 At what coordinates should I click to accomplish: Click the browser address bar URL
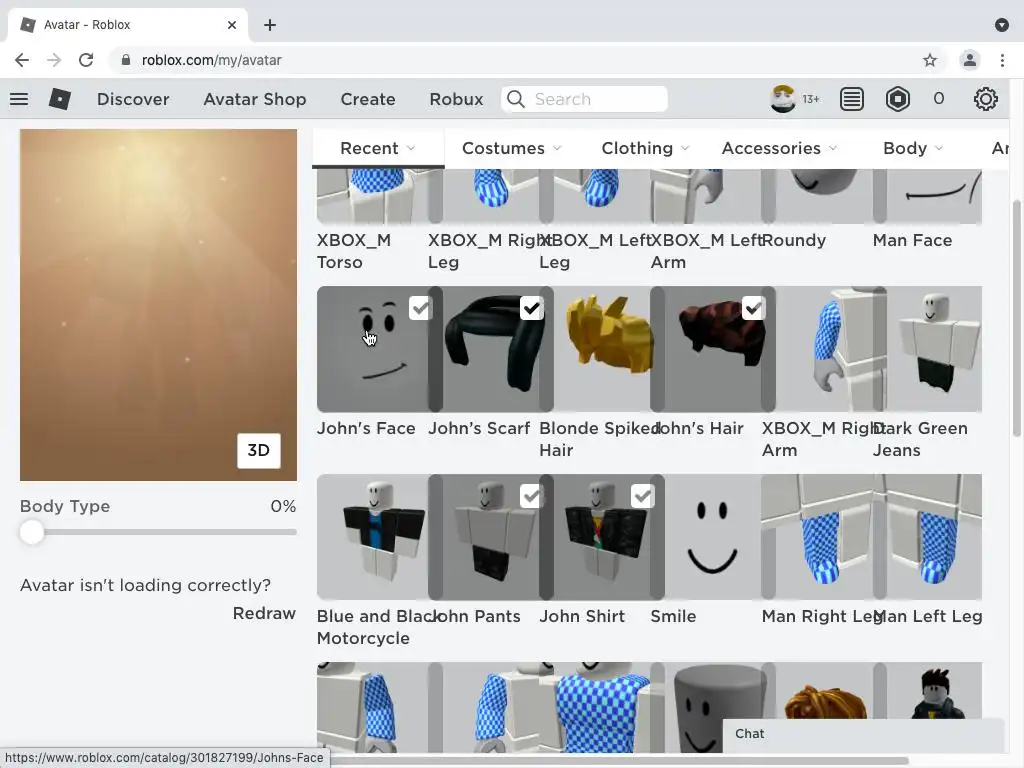point(212,60)
